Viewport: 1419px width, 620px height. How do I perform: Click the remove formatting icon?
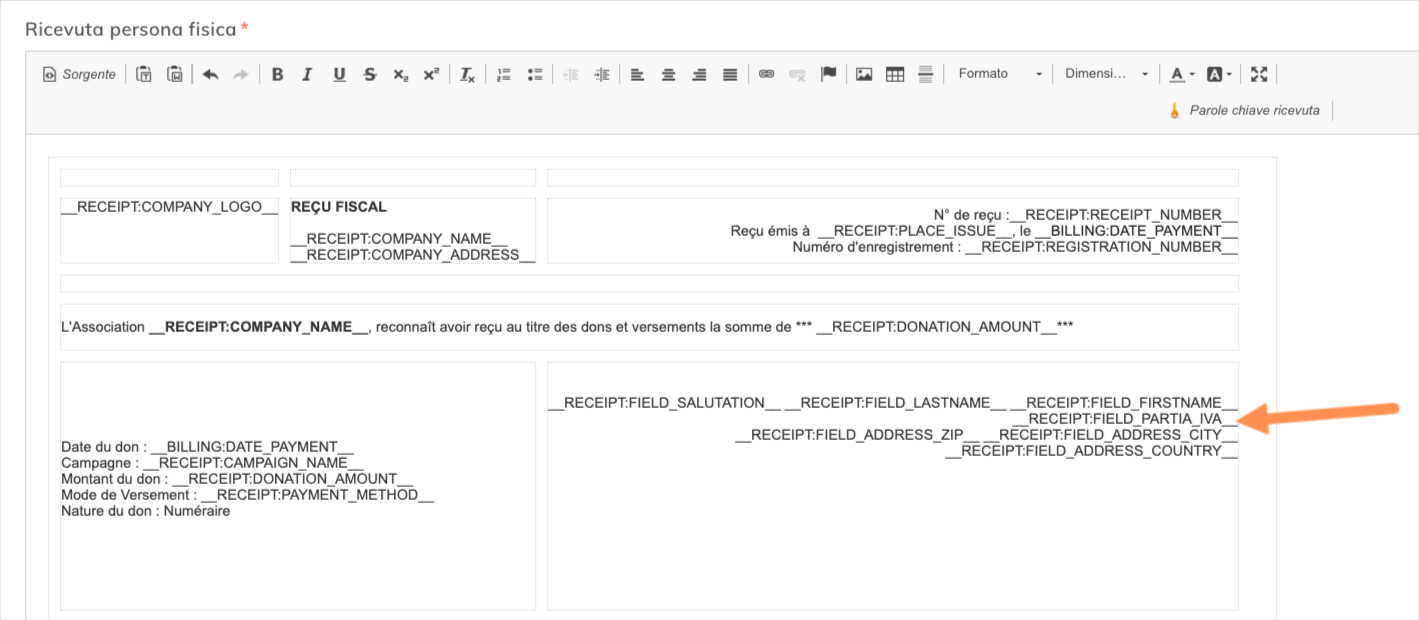pos(467,74)
